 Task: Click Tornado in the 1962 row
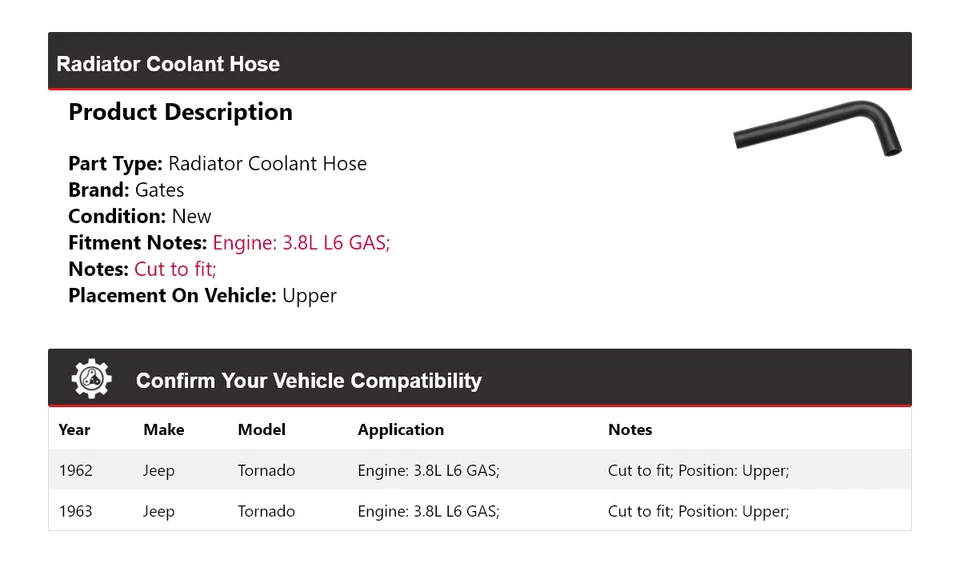pyautogui.click(x=266, y=471)
